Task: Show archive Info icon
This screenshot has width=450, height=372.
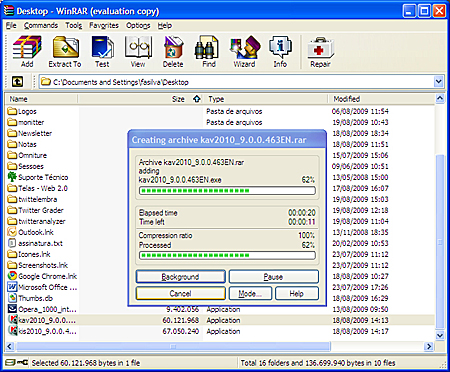Action: pos(280,47)
